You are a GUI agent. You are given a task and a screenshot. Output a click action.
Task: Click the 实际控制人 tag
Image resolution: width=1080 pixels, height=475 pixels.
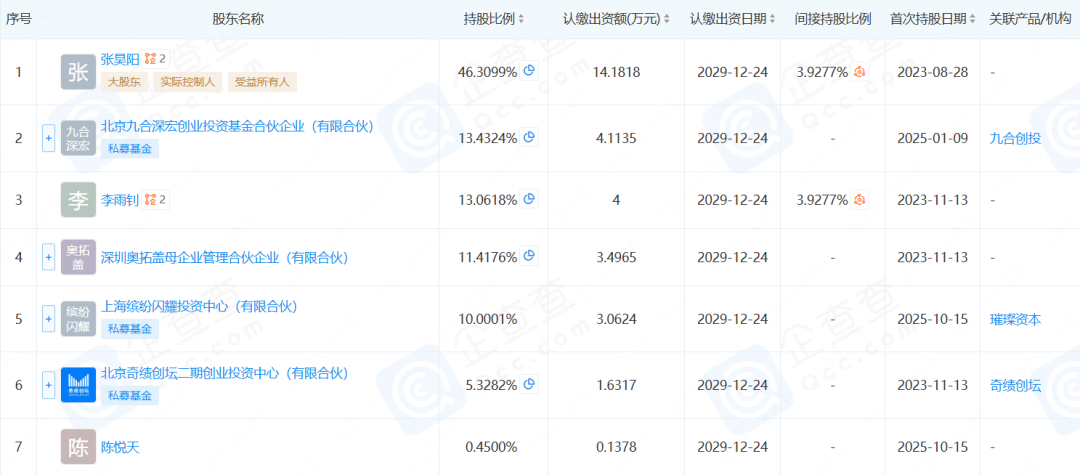point(187,83)
